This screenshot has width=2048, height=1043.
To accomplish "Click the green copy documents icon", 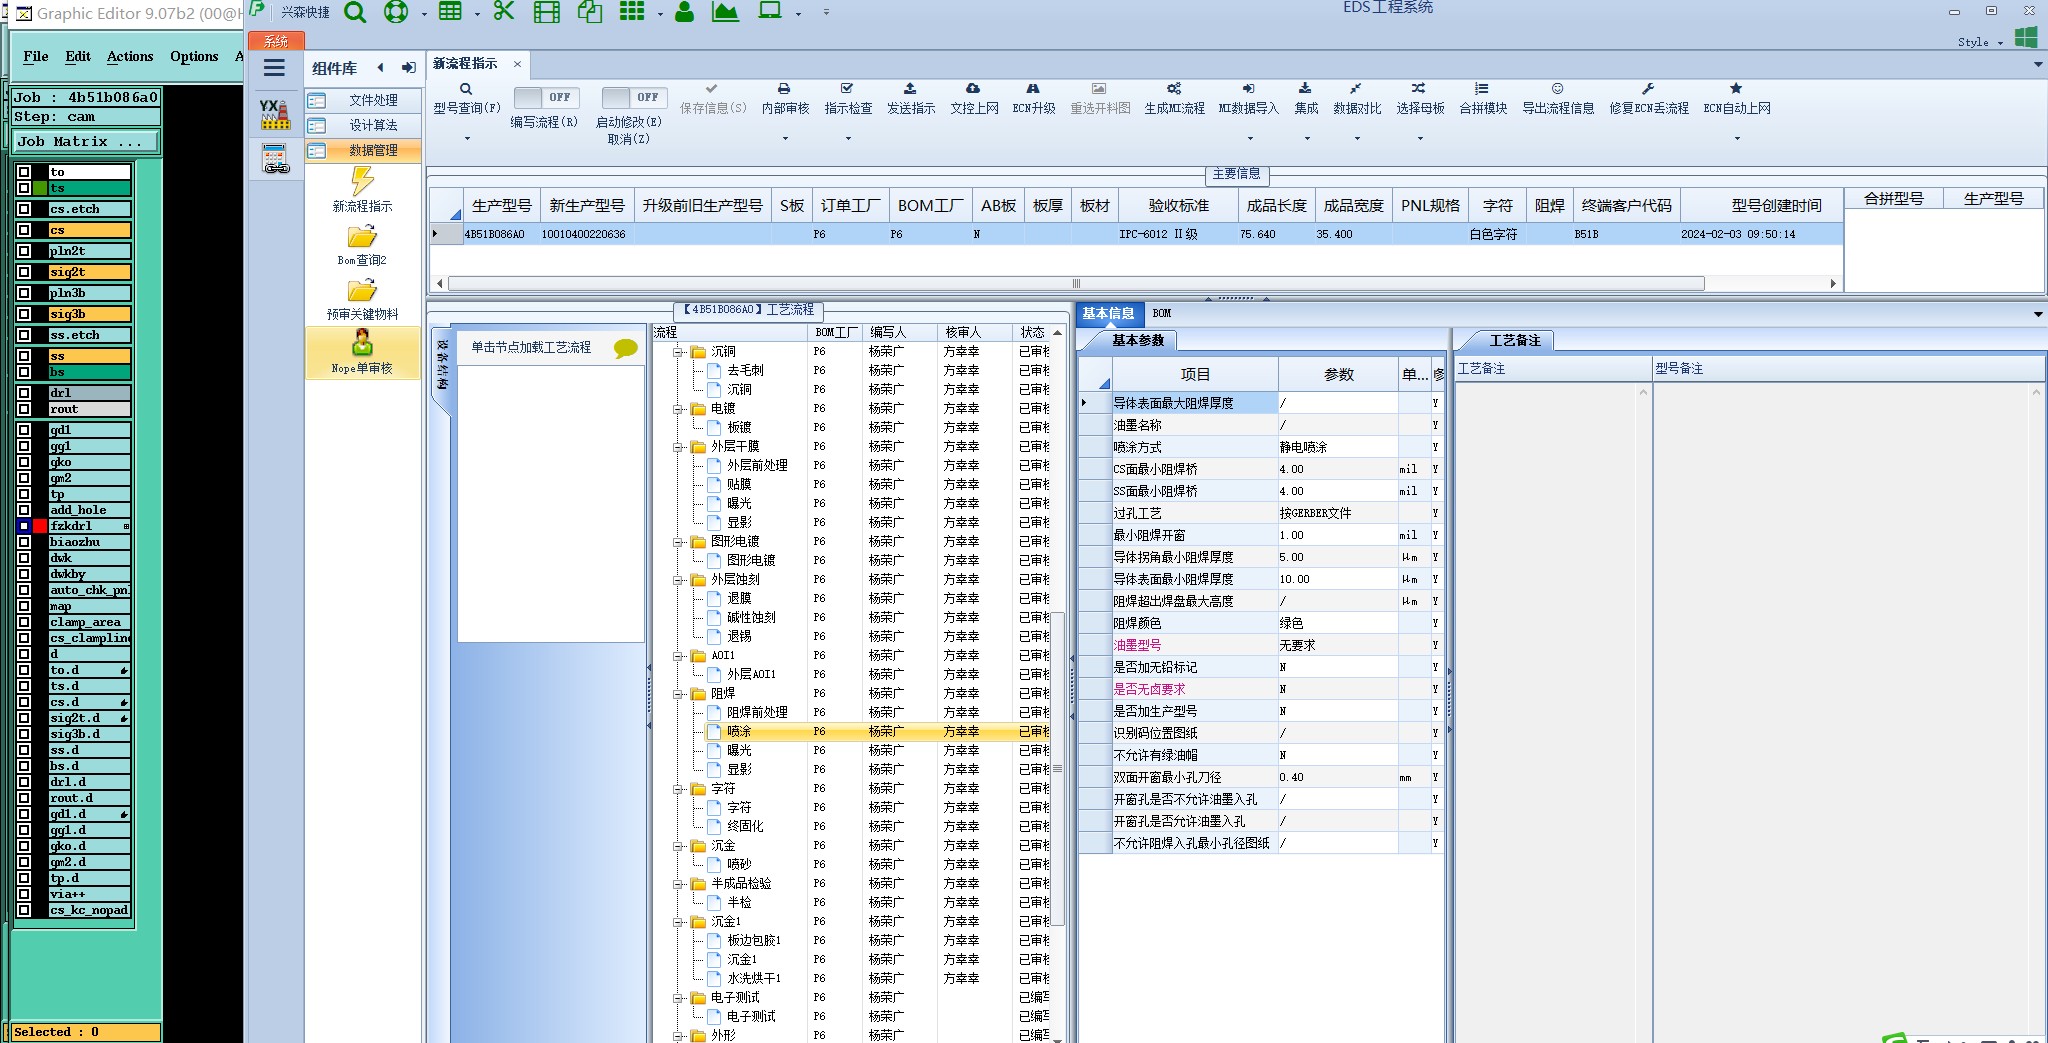I will pyautogui.click(x=590, y=13).
